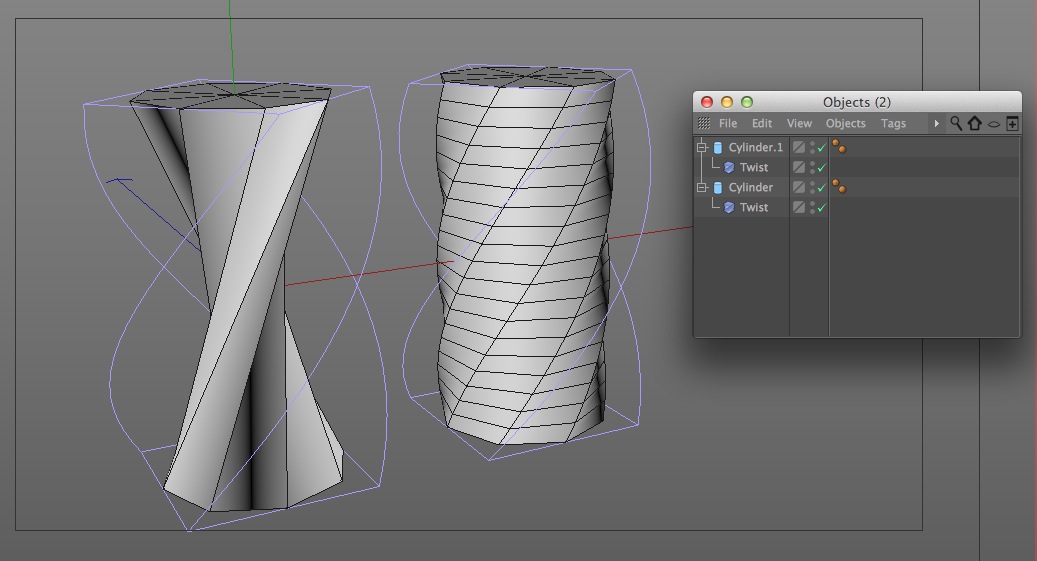Select the Cylinder.1 object name

755,148
